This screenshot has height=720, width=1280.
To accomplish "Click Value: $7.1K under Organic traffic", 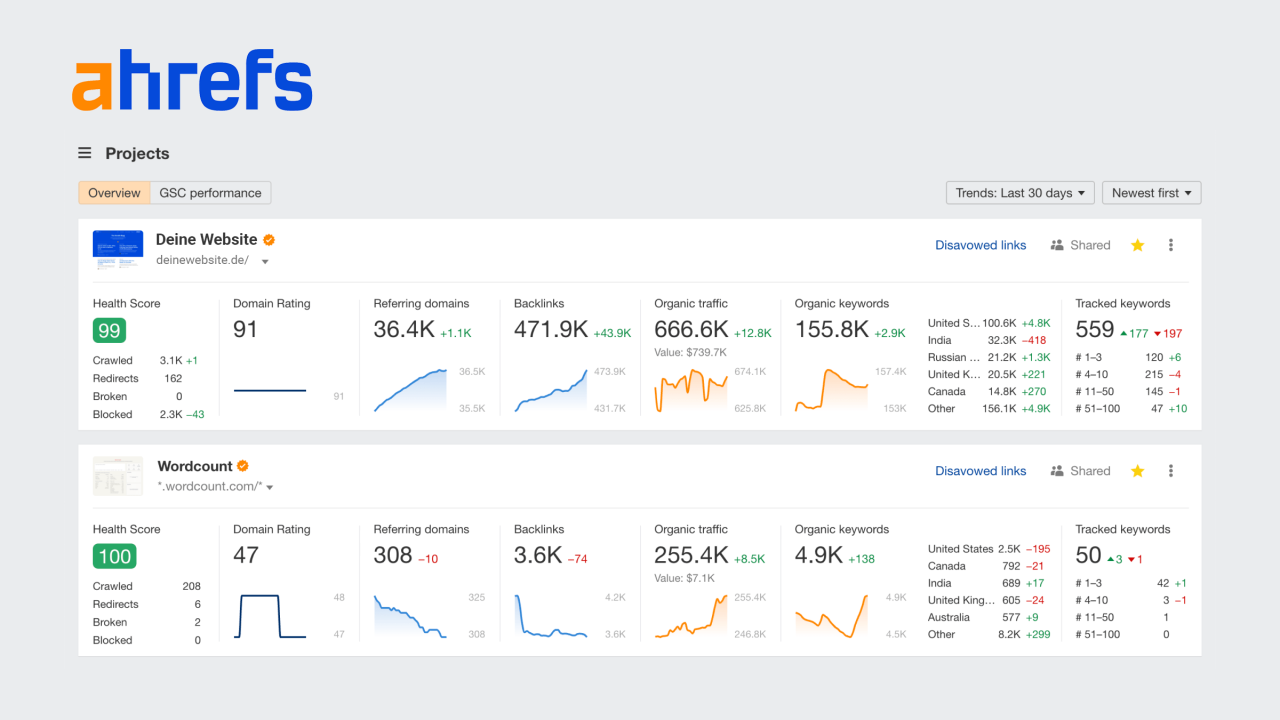I will tap(685, 578).
